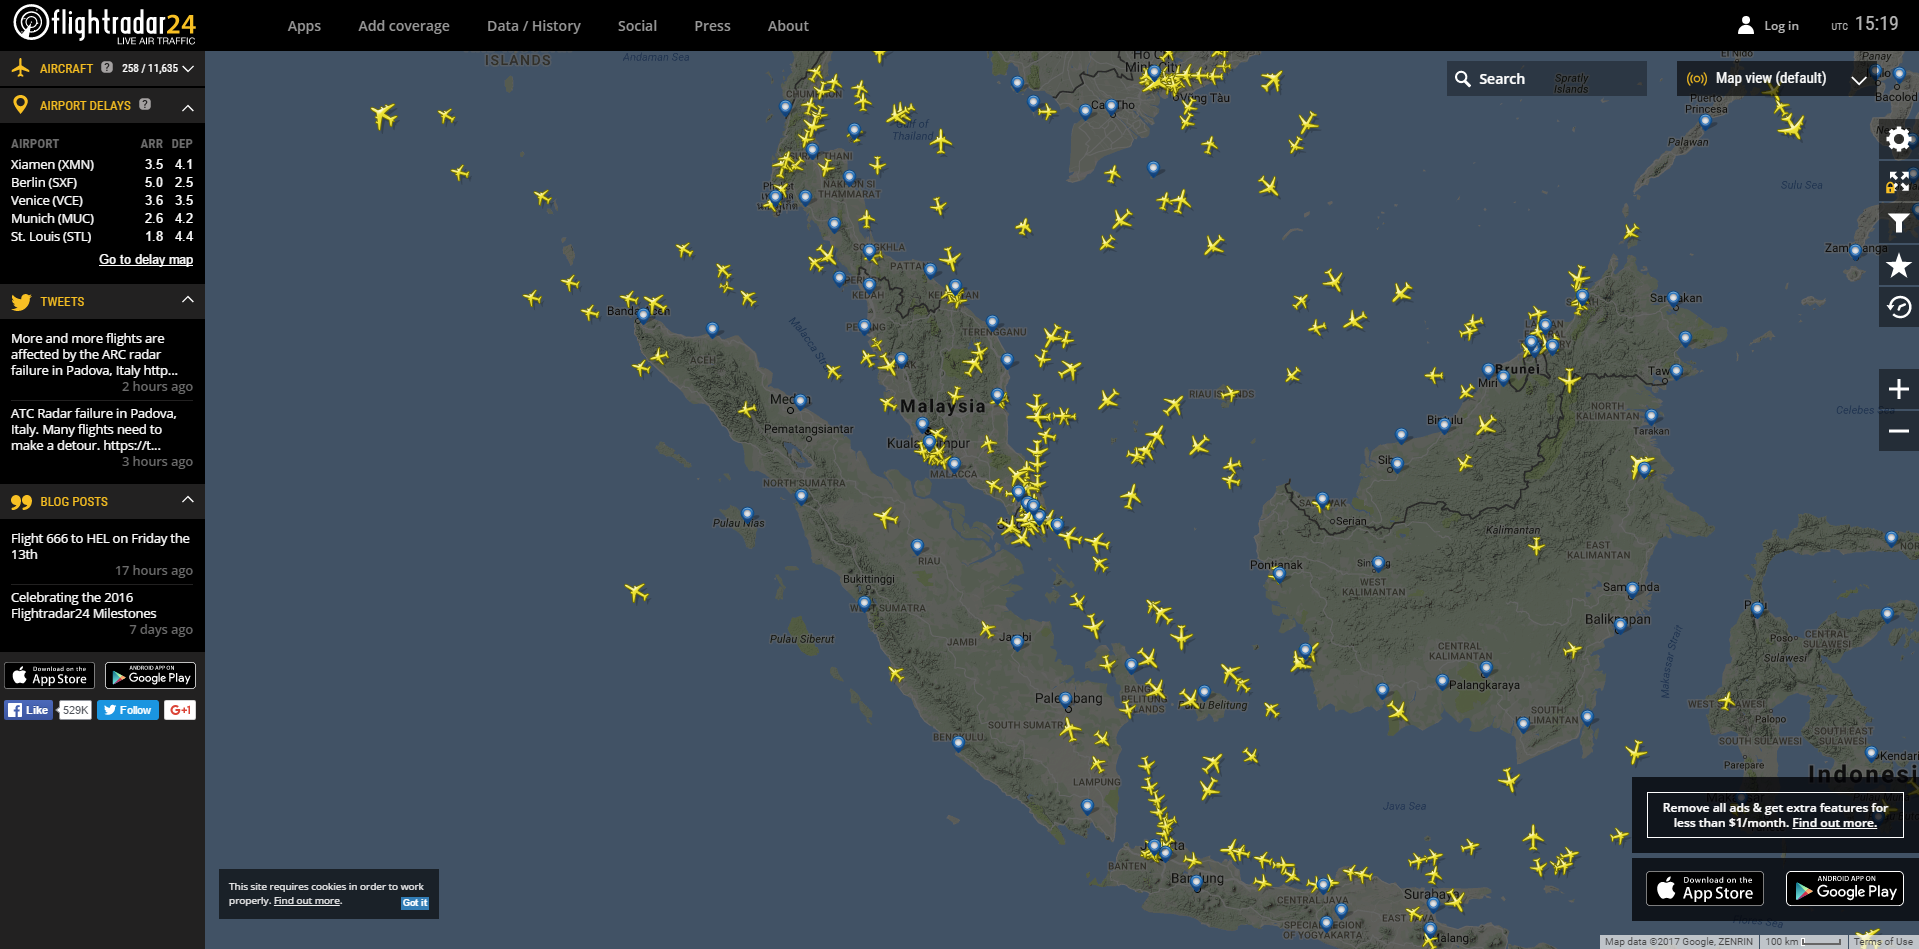The image size is (1919, 949).
Task: Follow the Go to delay map link
Action: pos(146,259)
